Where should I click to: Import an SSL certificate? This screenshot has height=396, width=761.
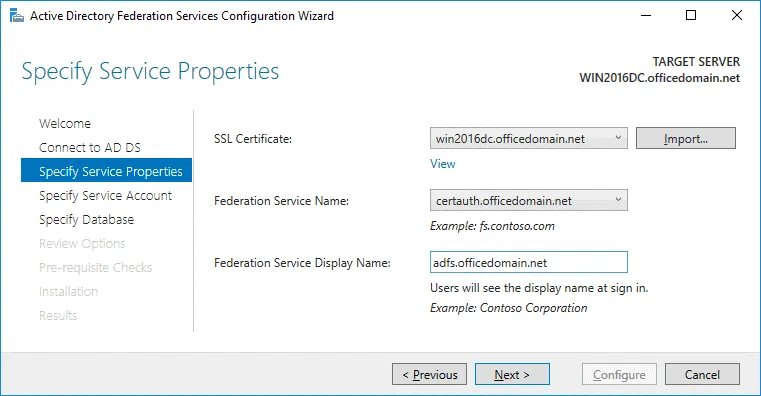point(686,138)
